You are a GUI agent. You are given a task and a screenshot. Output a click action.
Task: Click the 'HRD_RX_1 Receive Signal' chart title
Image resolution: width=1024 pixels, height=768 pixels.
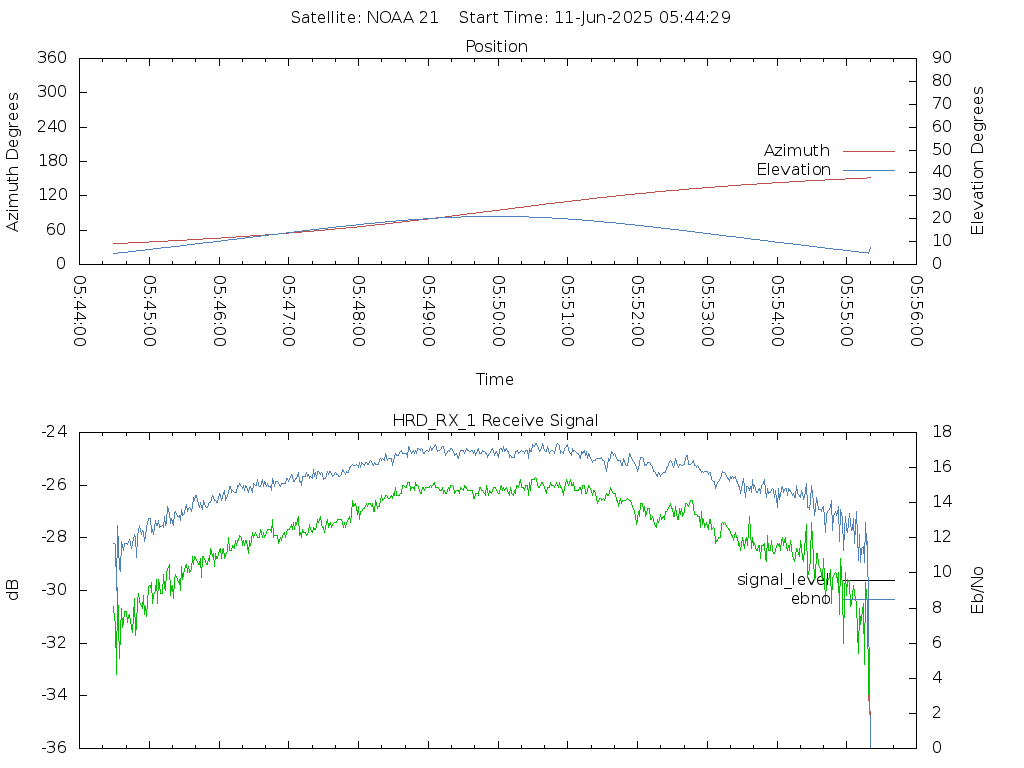495,421
